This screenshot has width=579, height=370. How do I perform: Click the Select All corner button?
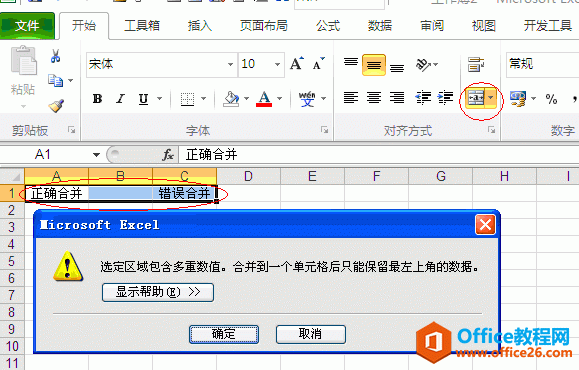[x=12, y=176]
